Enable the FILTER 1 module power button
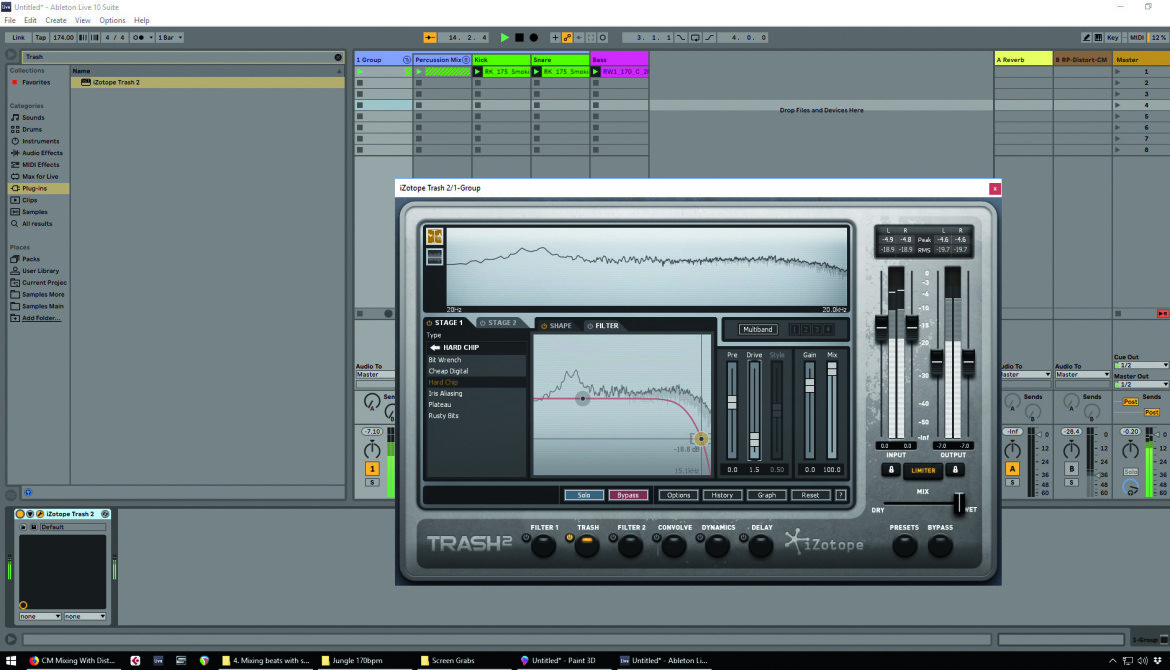 coord(526,538)
